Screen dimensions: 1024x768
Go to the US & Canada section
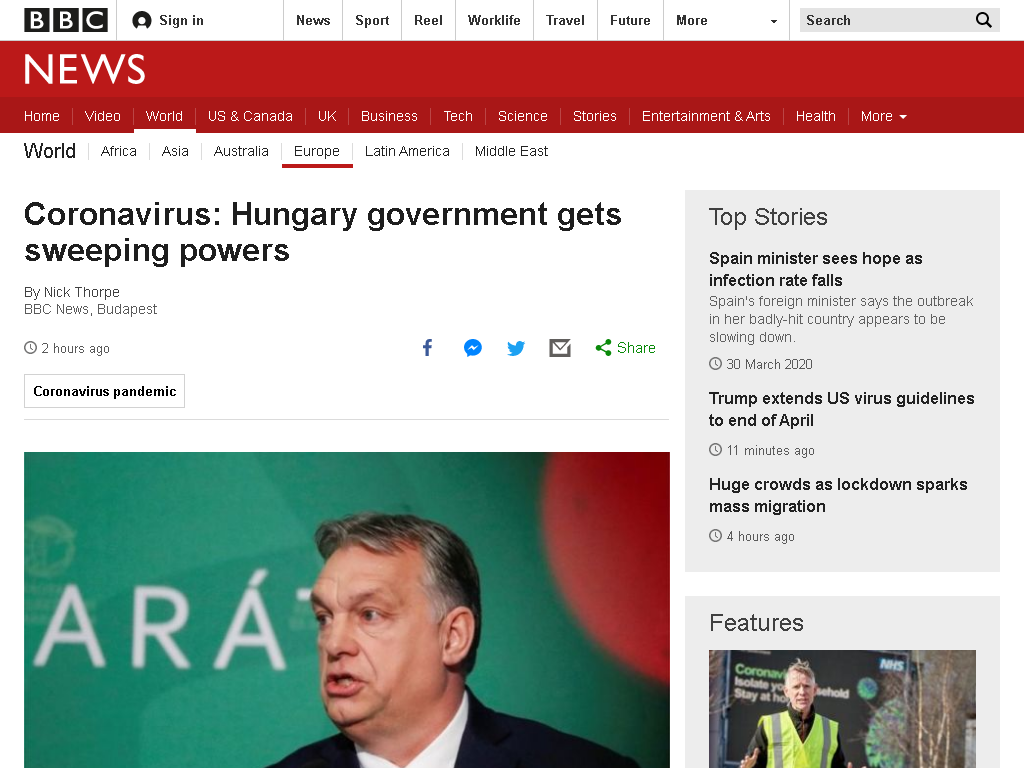[x=250, y=116]
